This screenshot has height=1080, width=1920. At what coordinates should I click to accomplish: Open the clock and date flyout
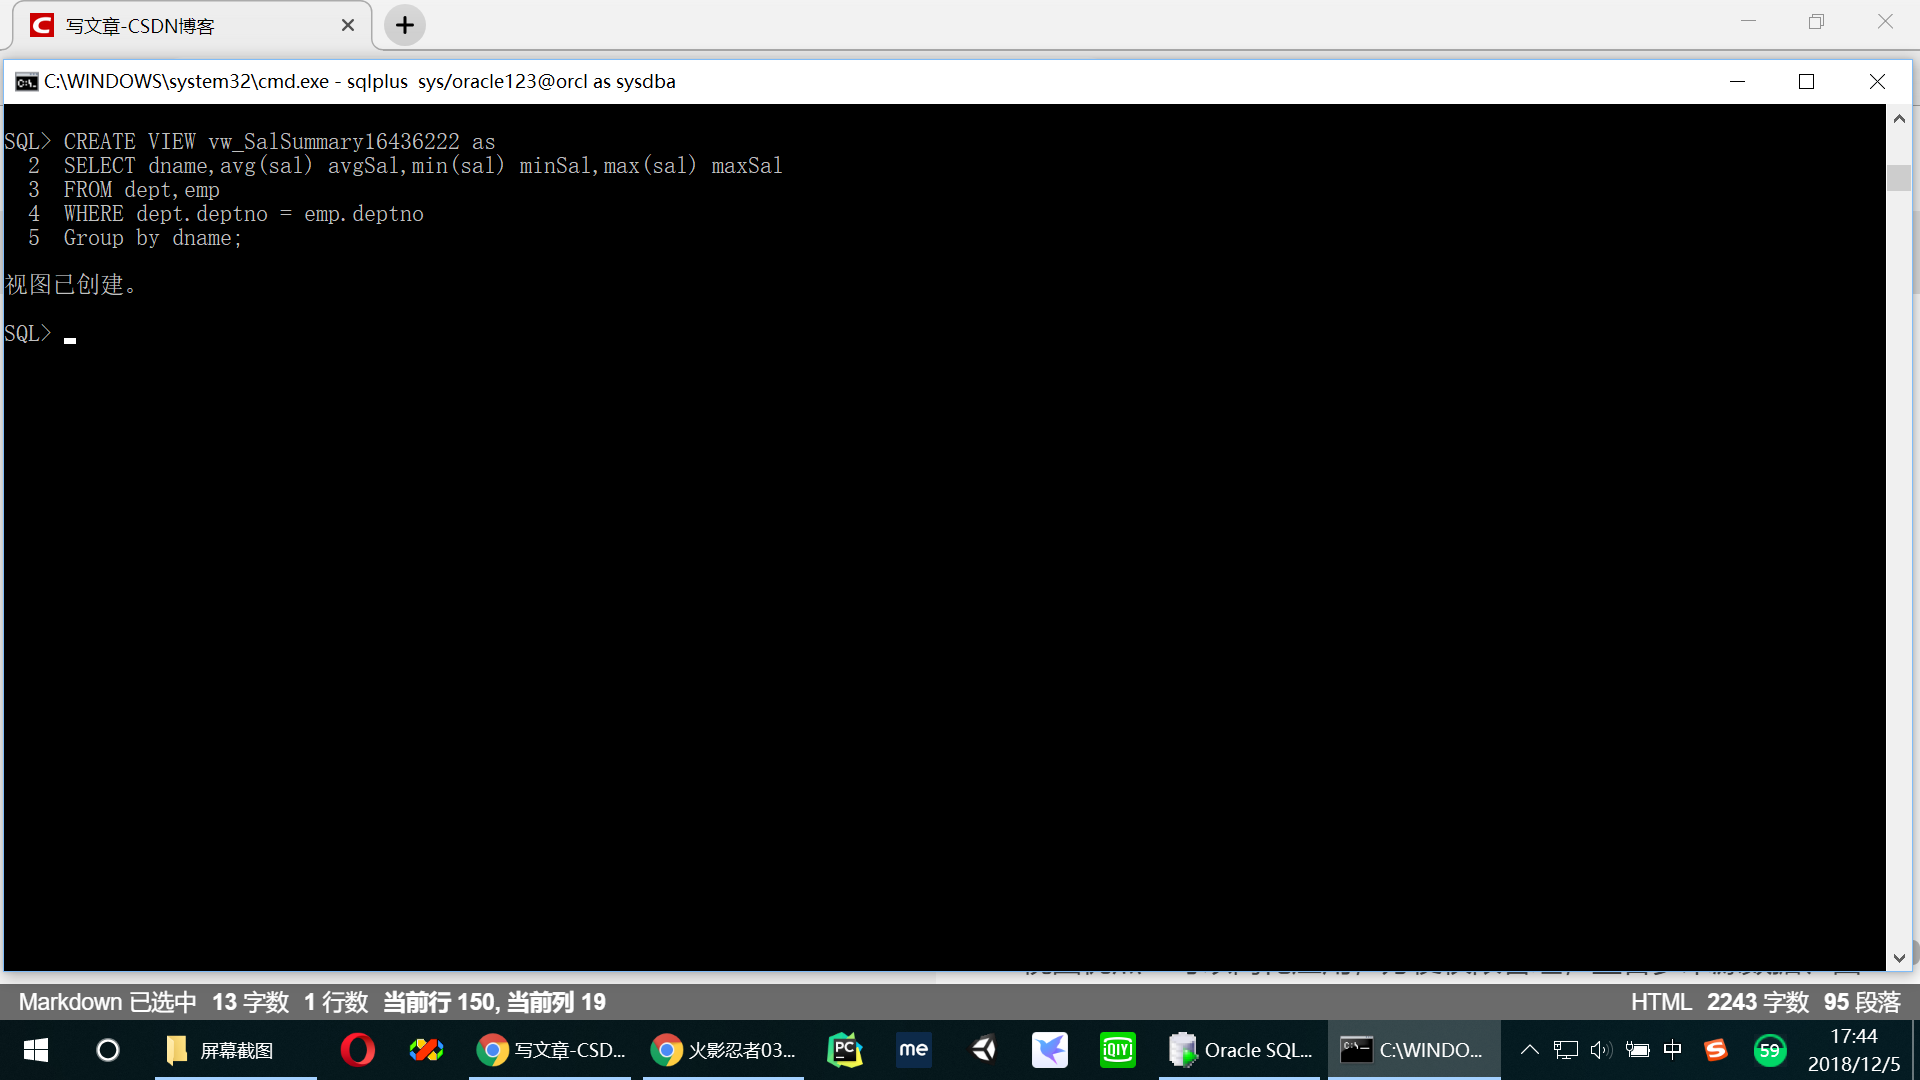click(1853, 1050)
